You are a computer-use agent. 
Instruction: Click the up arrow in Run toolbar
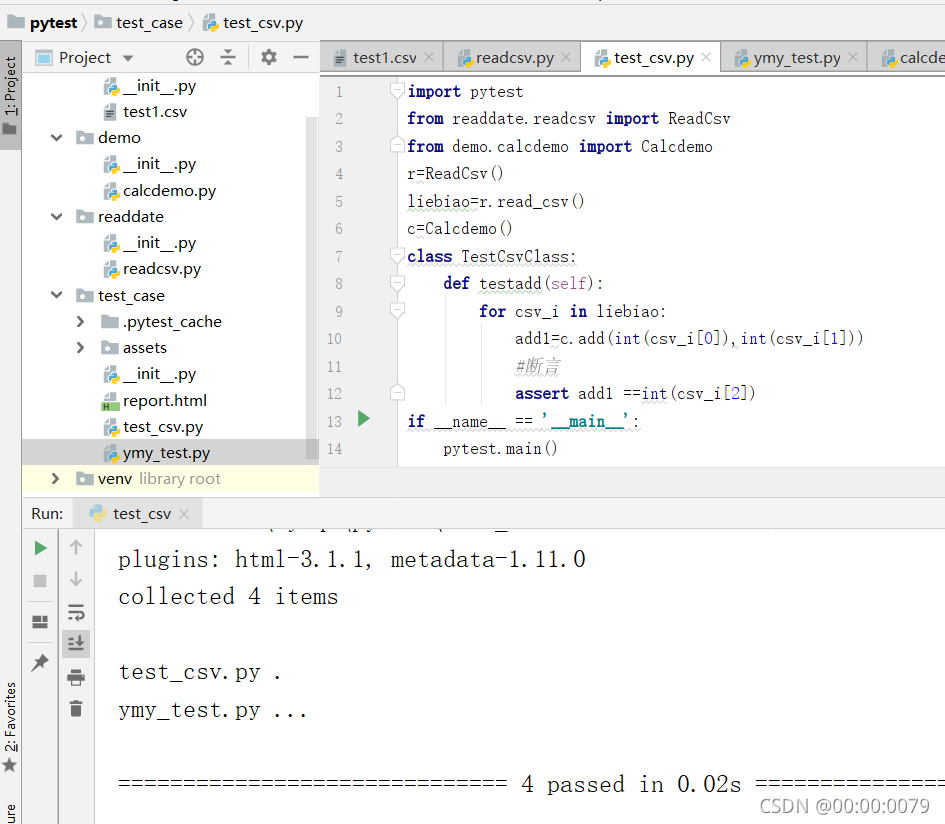coord(76,547)
